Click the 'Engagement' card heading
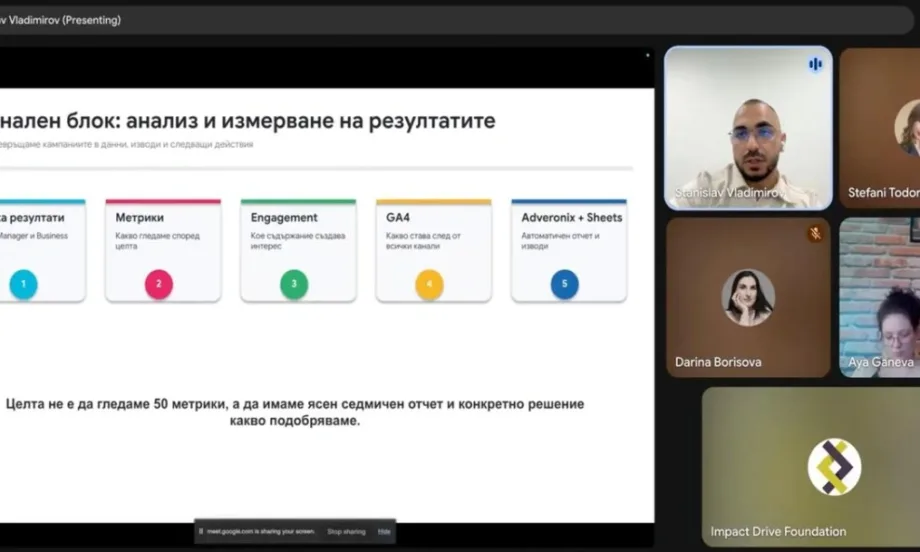The width and height of the screenshot is (920, 552). [284, 218]
